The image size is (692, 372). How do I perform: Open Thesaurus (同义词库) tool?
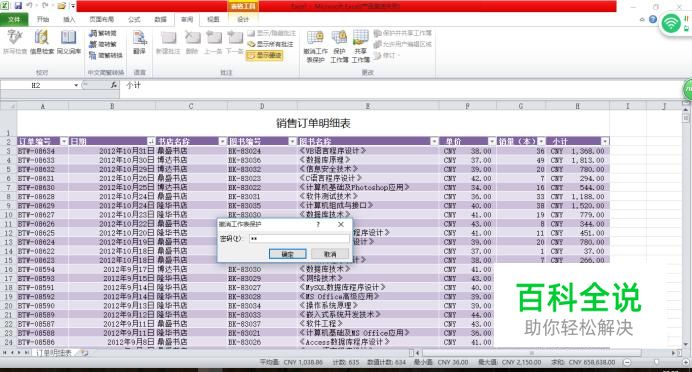[69, 42]
